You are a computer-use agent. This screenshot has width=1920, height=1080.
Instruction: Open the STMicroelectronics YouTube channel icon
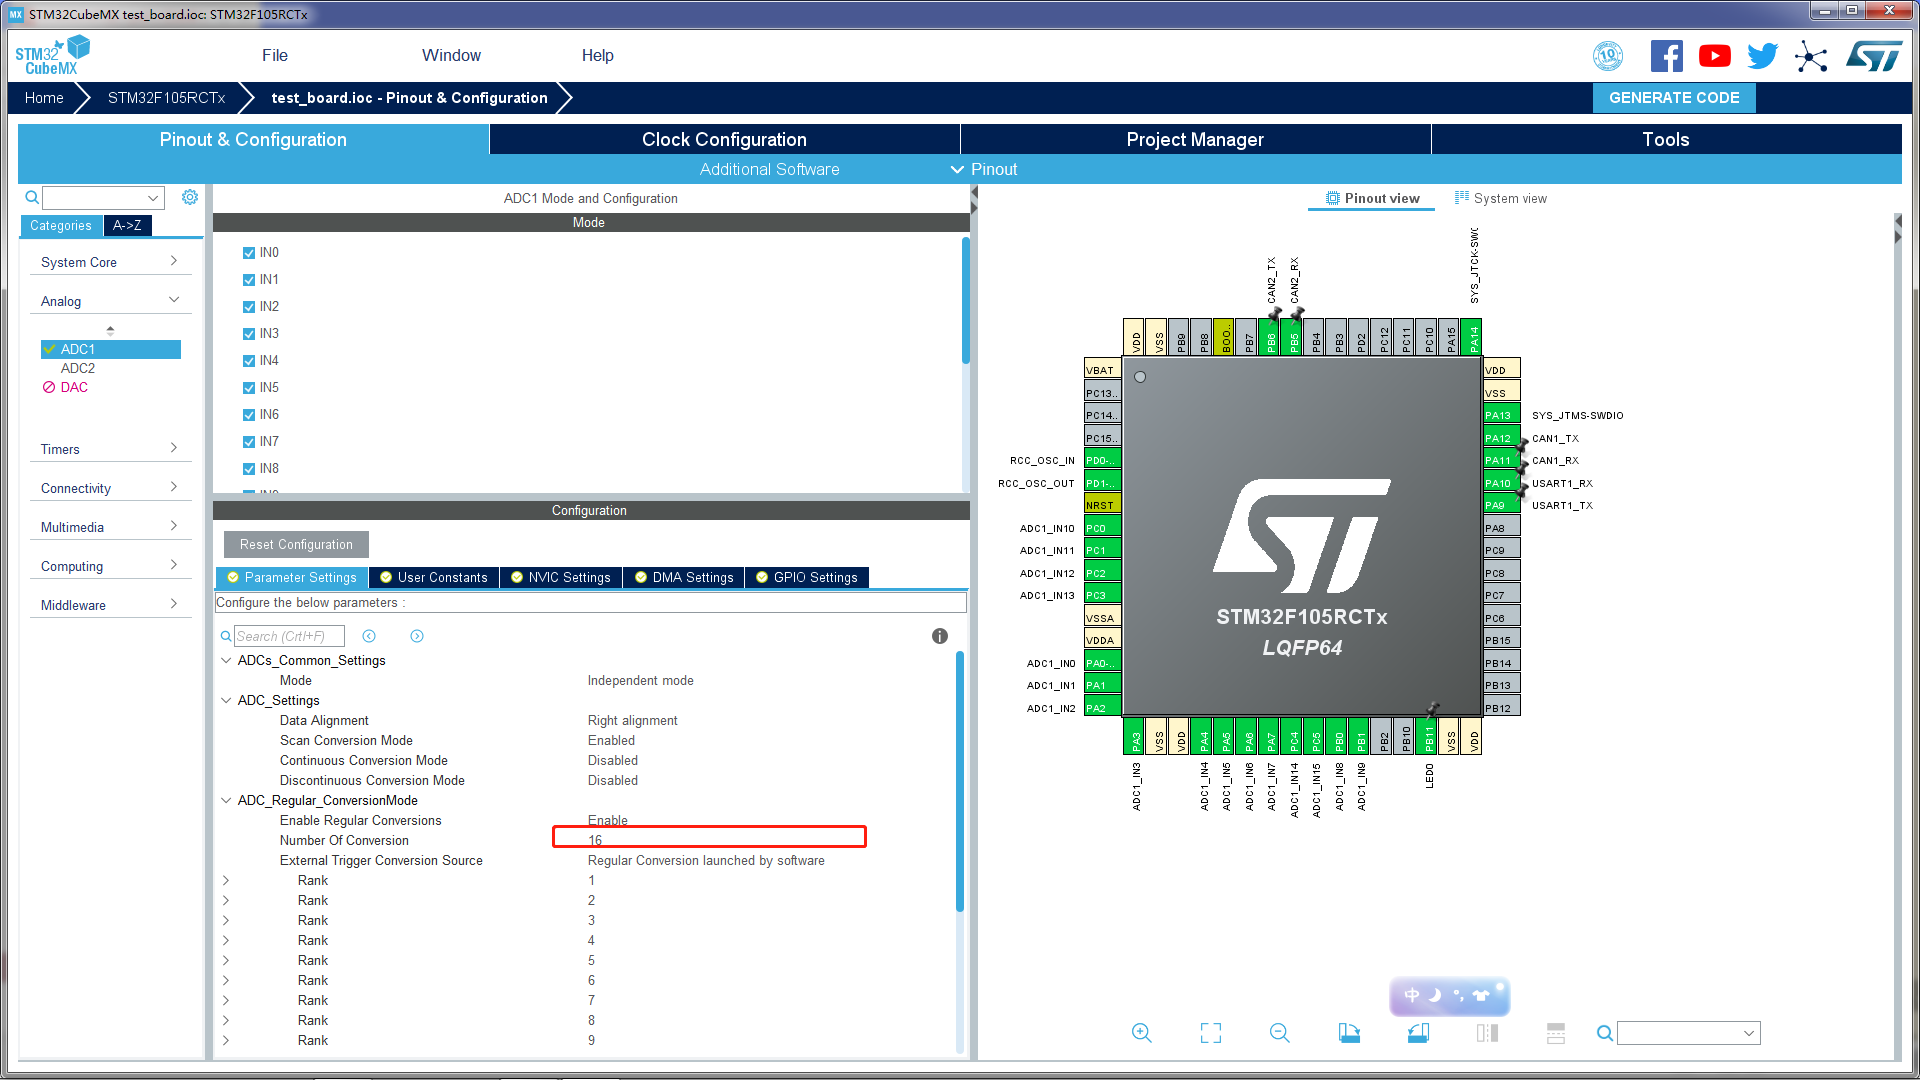click(x=1714, y=56)
